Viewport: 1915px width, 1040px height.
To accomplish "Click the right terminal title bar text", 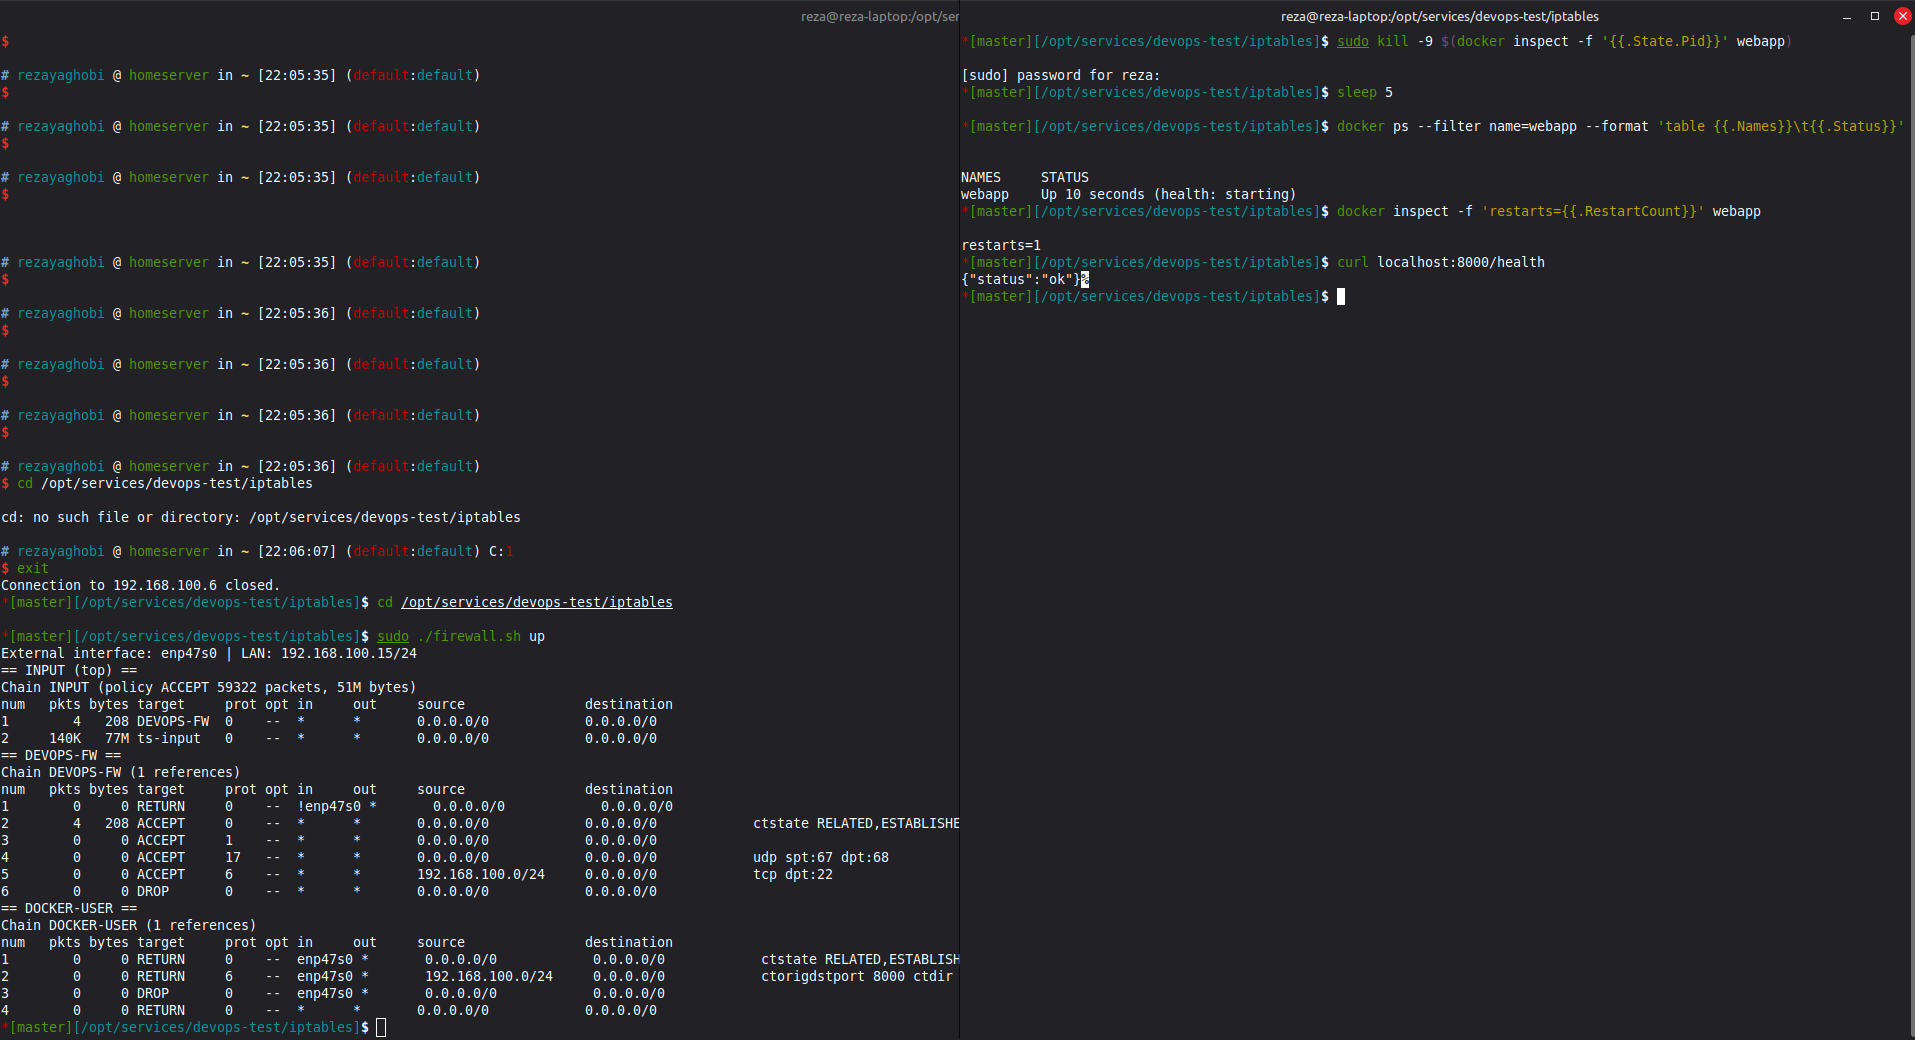I will tap(1439, 16).
